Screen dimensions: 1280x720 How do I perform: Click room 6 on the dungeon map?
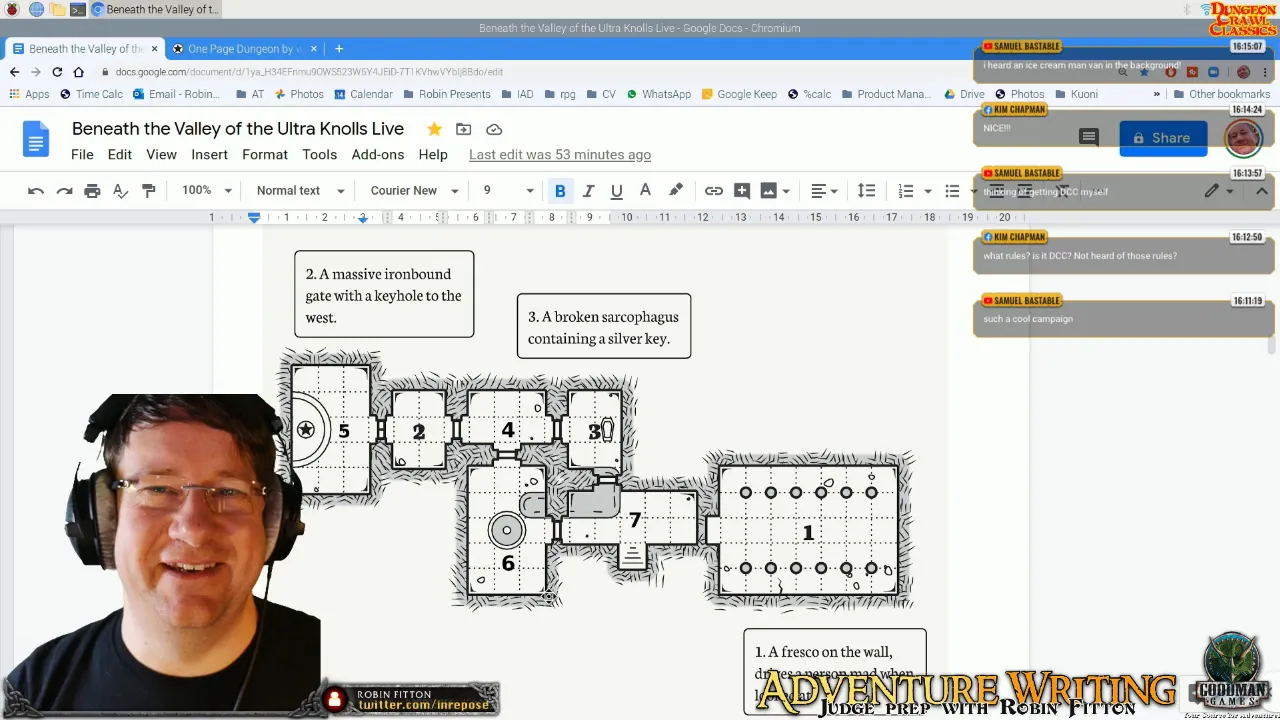pyautogui.click(x=508, y=564)
